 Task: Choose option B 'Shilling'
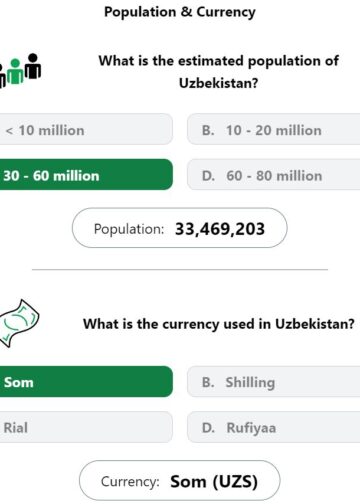click(274, 382)
